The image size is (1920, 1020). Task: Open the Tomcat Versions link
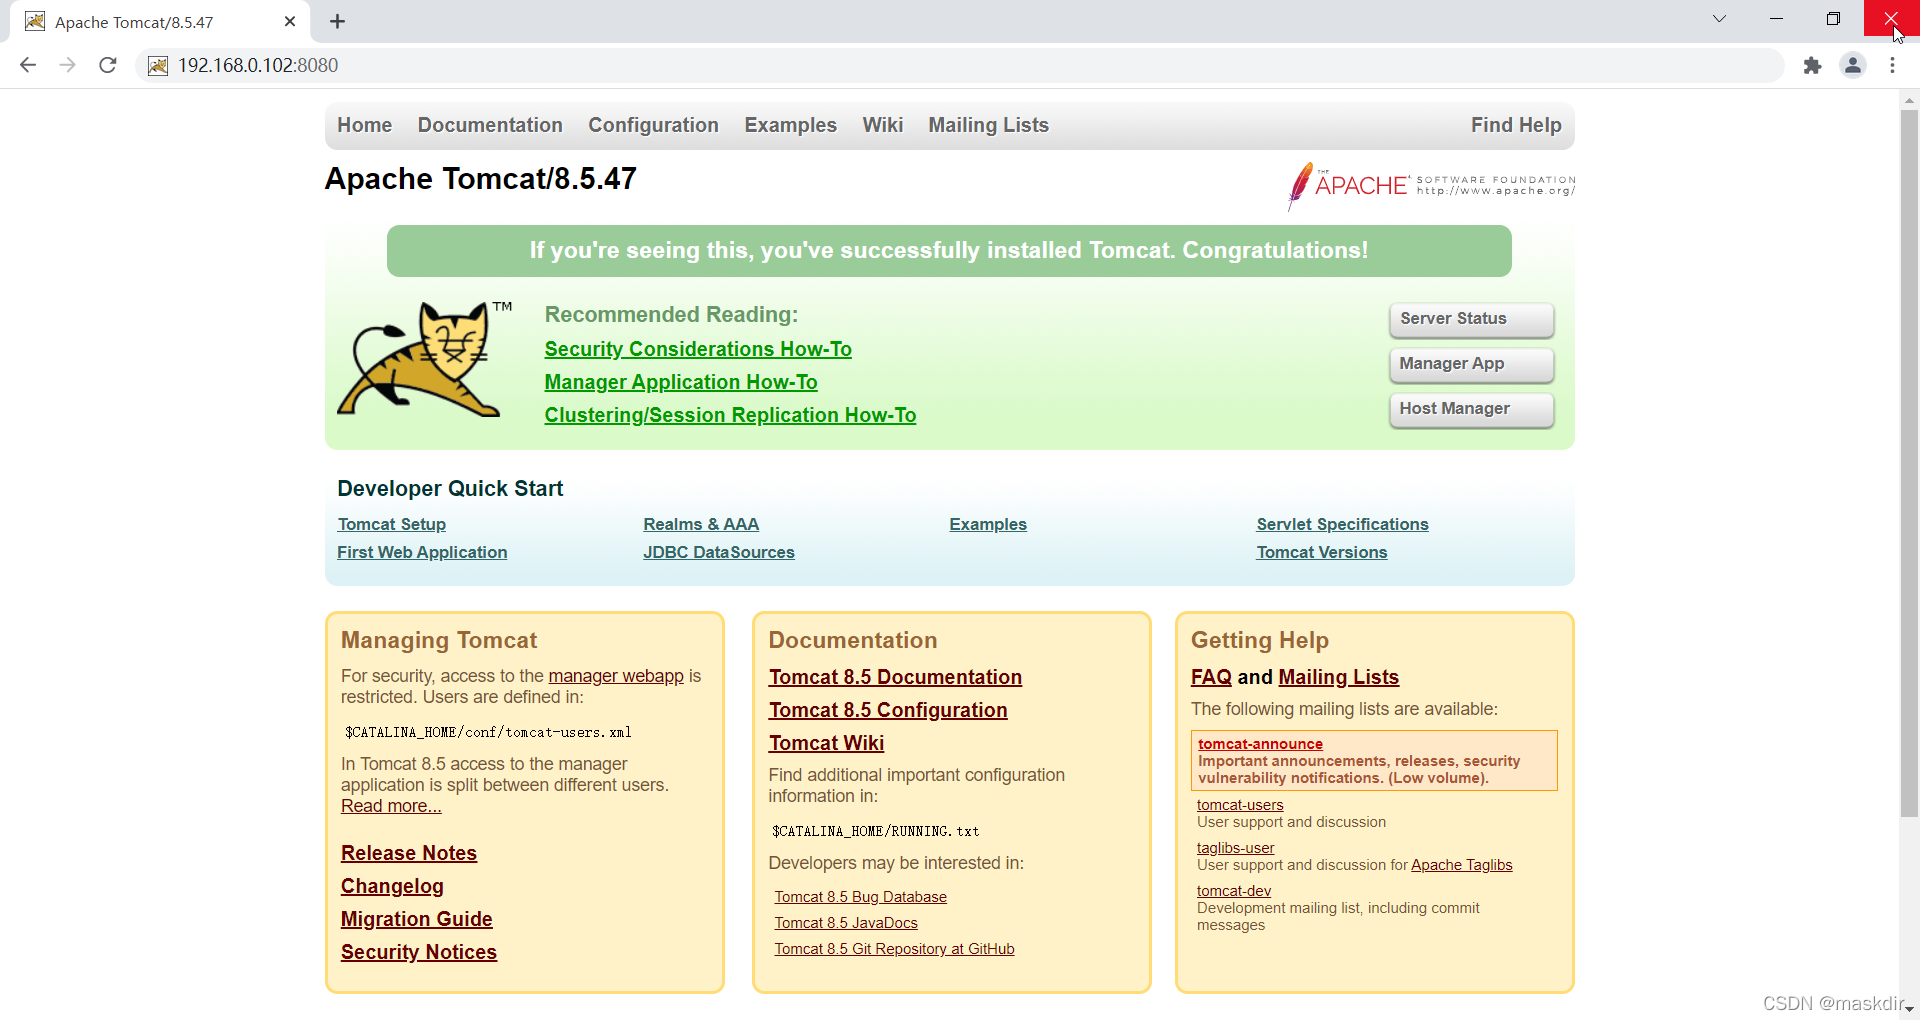1322,552
